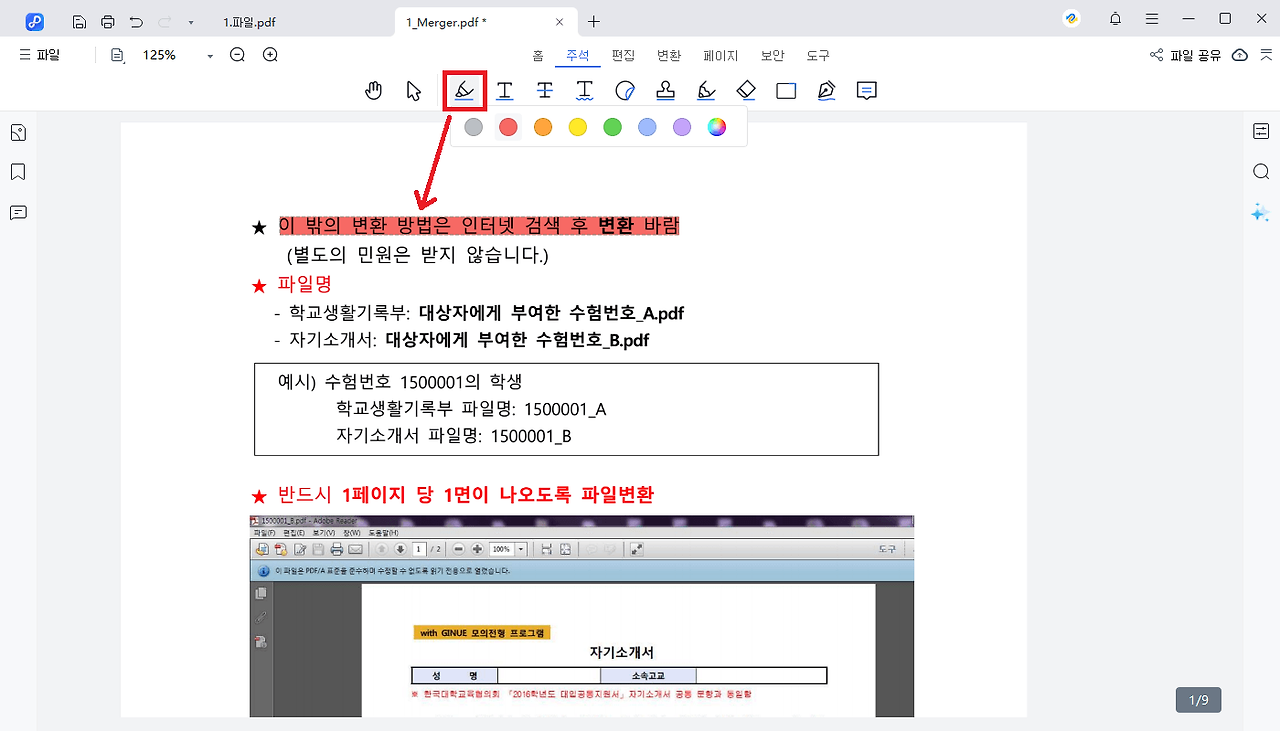The width and height of the screenshot is (1280, 731).
Task: Switch to the 페이지 tab
Action: [x=720, y=56]
